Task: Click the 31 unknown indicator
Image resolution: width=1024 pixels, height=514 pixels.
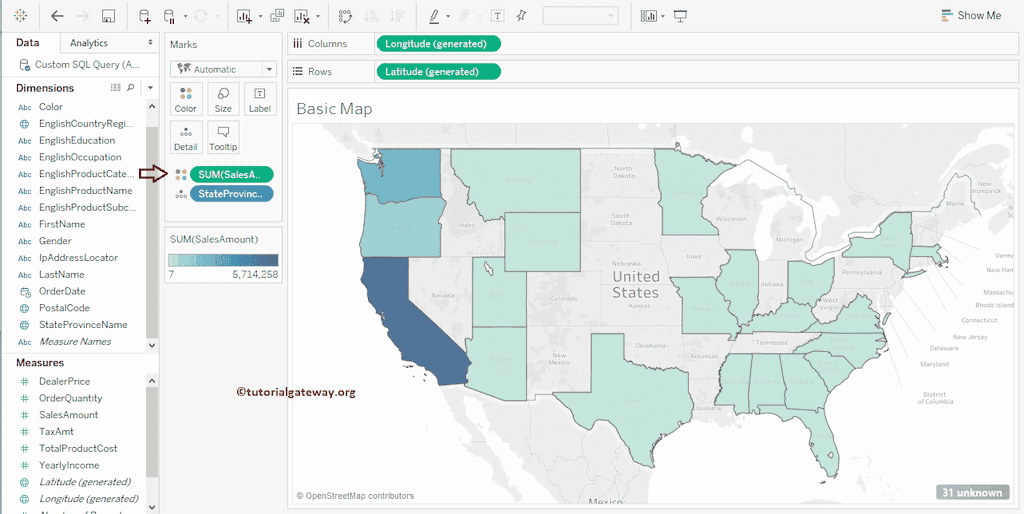Action: tap(970, 492)
